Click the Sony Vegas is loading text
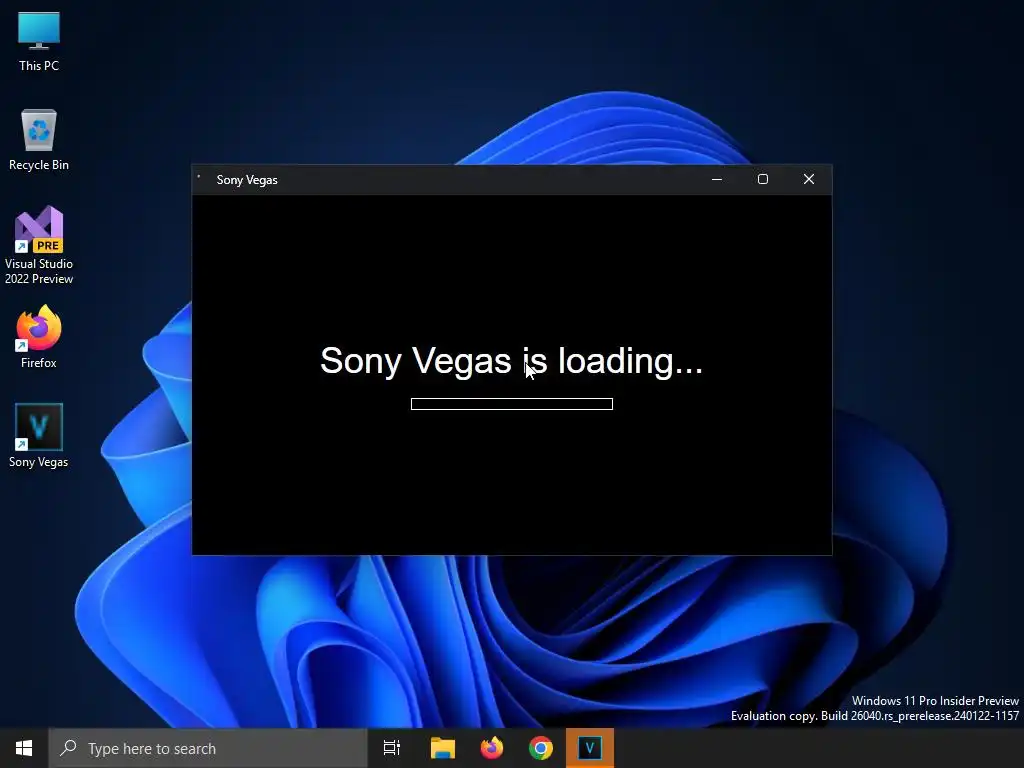 (511, 361)
